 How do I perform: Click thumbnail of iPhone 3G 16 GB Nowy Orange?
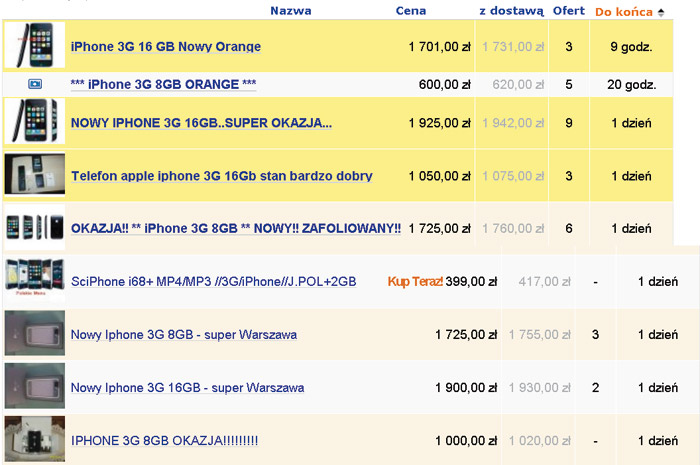pyautogui.click(x=35, y=46)
